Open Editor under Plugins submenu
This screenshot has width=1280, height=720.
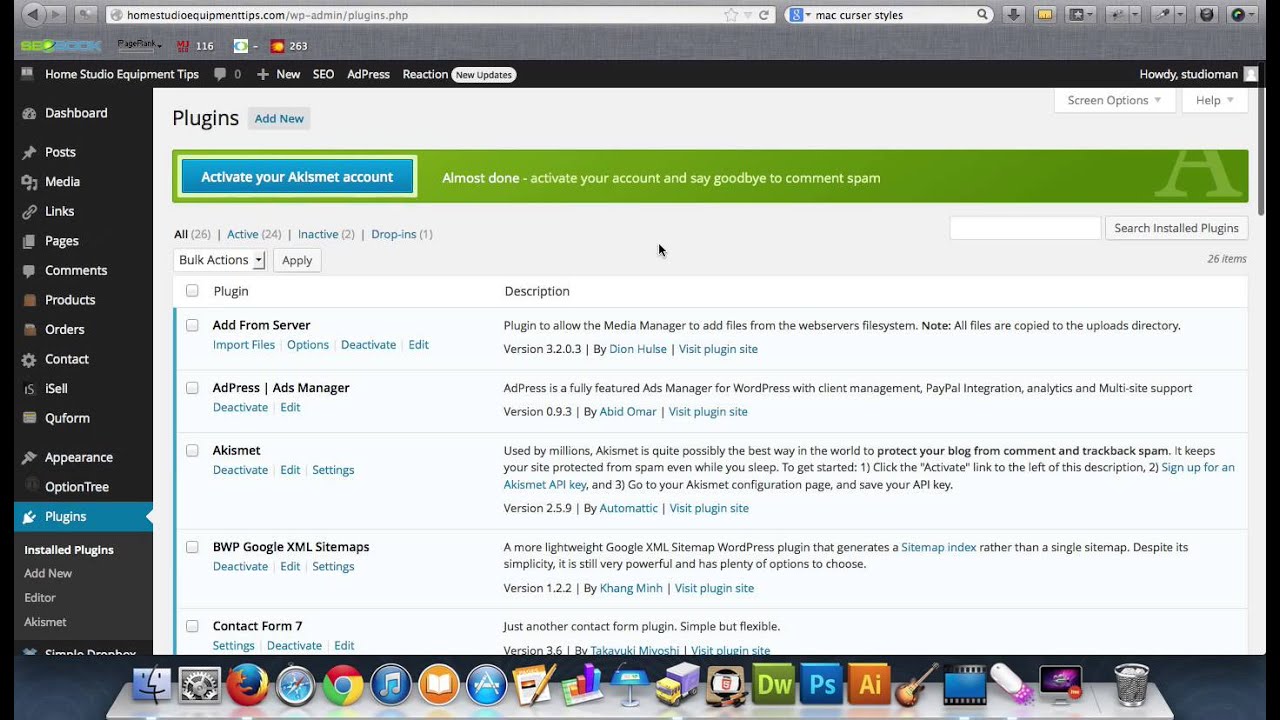click(40, 598)
